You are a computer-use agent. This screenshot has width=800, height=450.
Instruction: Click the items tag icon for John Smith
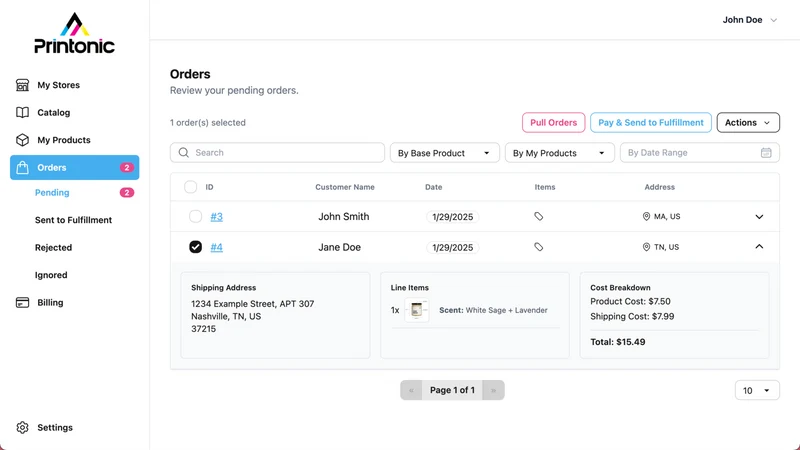pos(538,216)
